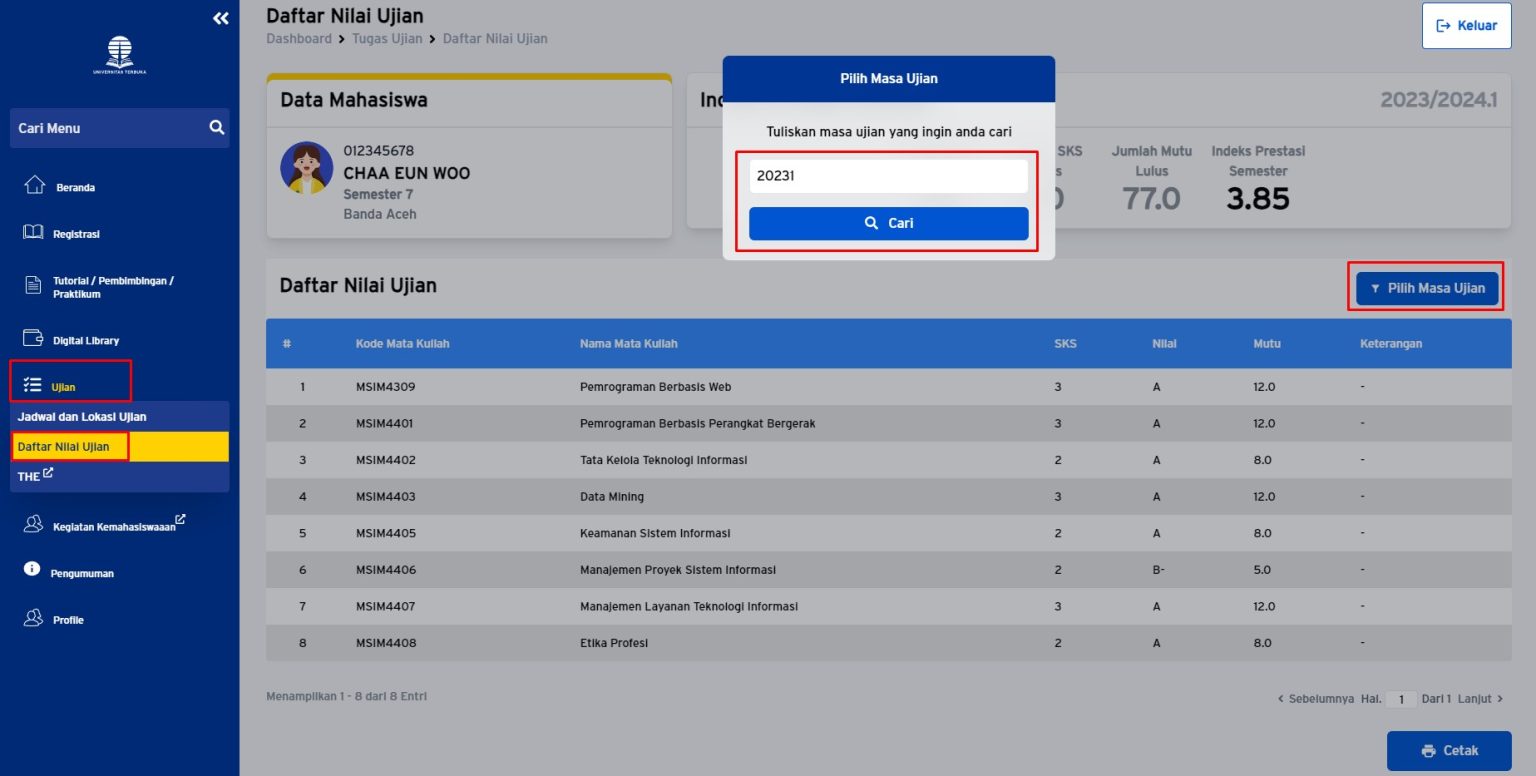This screenshot has width=1536, height=776.
Task: Select Jadwal dan Lokasi Ujian submenu item
Action: pyautogui.click(x=82, y=416)
